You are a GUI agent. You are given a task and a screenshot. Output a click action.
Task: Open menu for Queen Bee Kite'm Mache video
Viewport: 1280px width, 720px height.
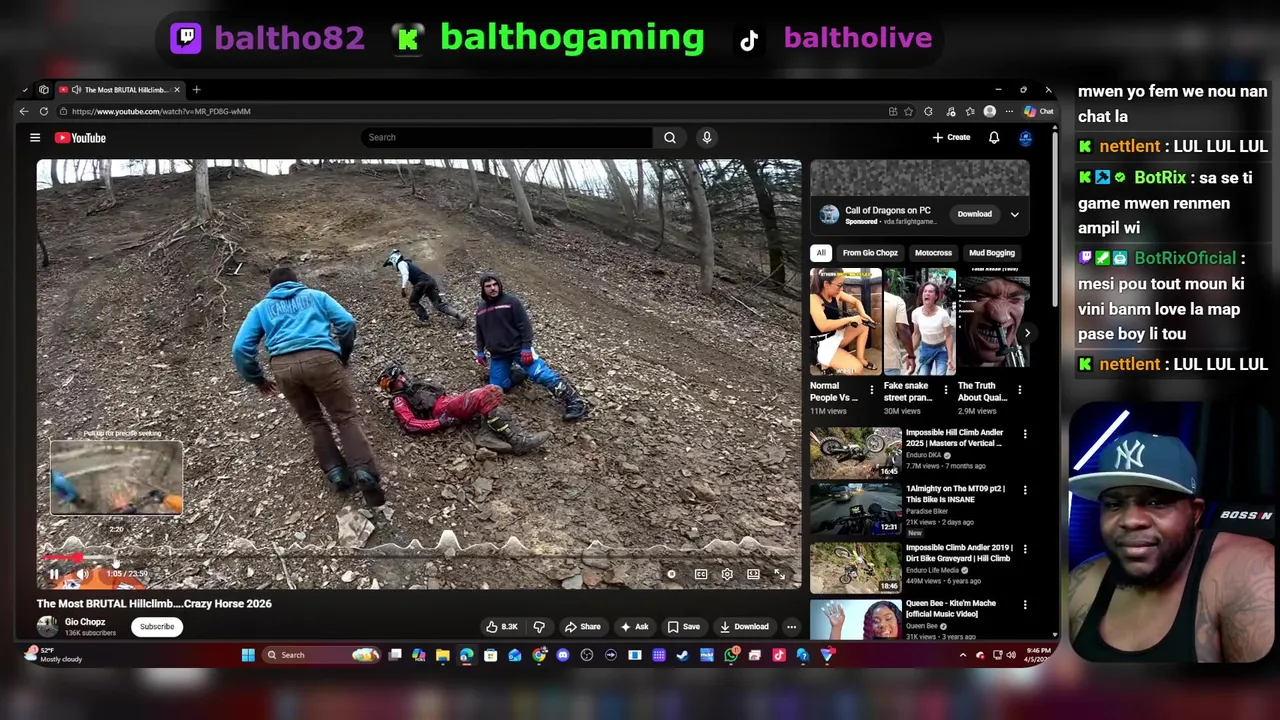tap(1025, 605)
